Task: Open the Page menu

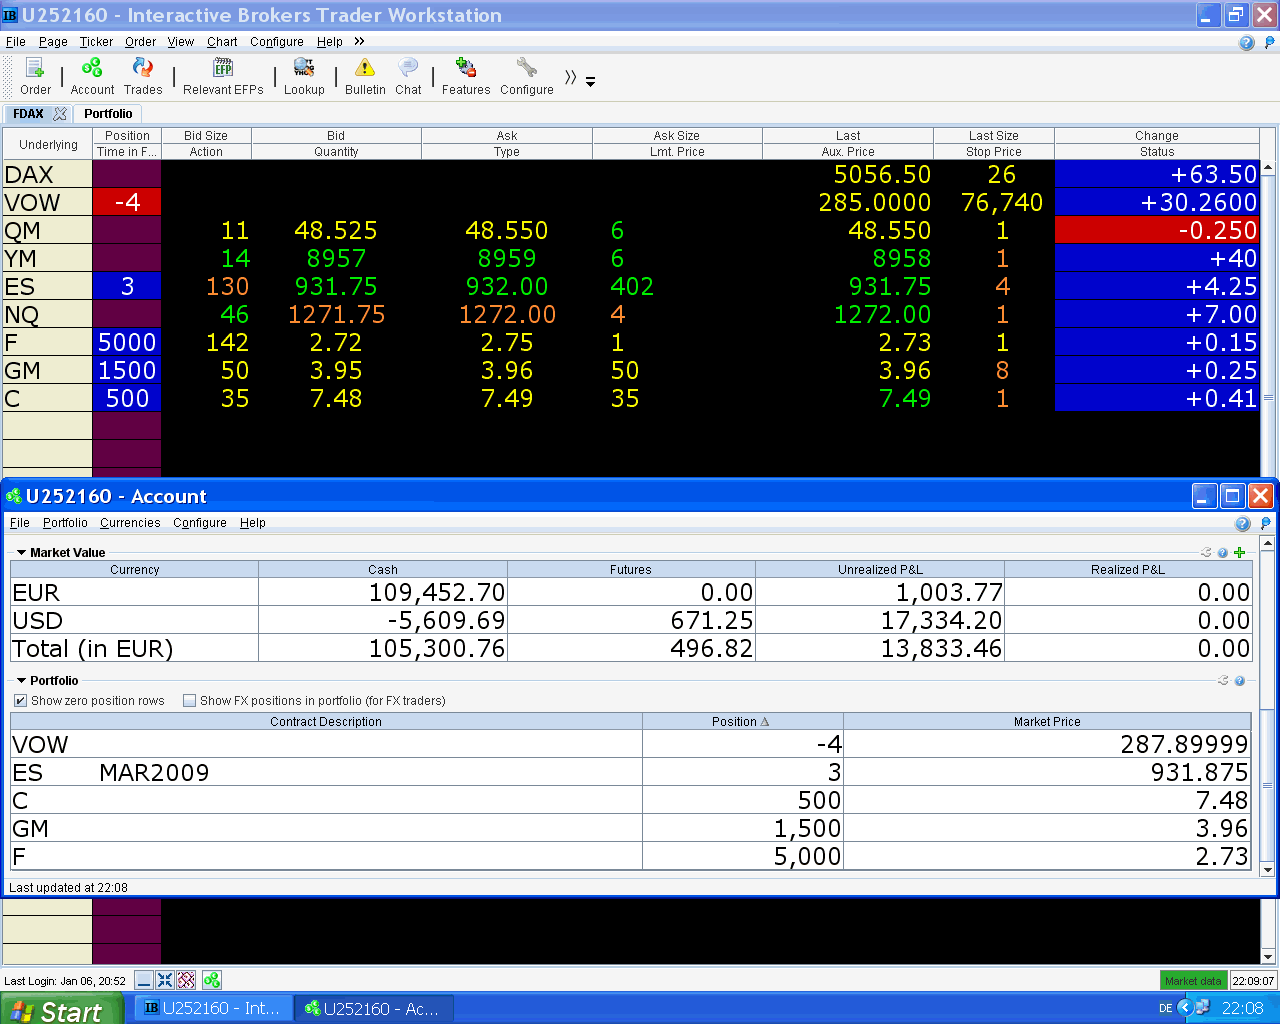Action: (53, 42)
